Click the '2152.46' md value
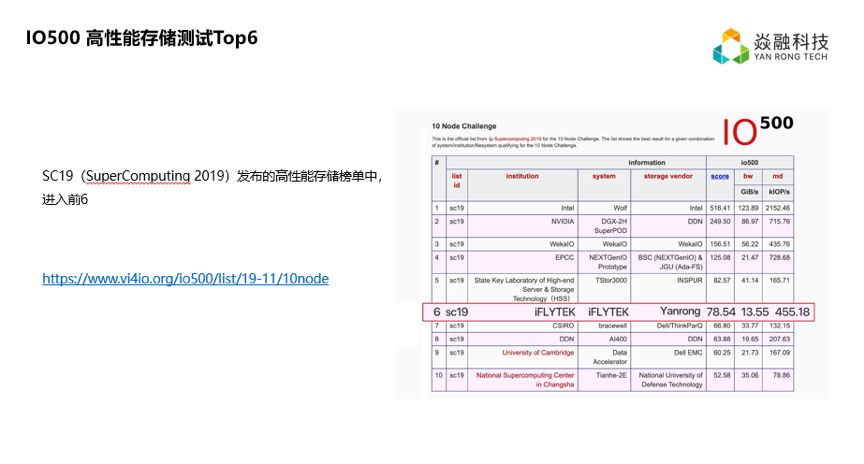This screenshot has height=464, width=864. (x=777, y=208)
